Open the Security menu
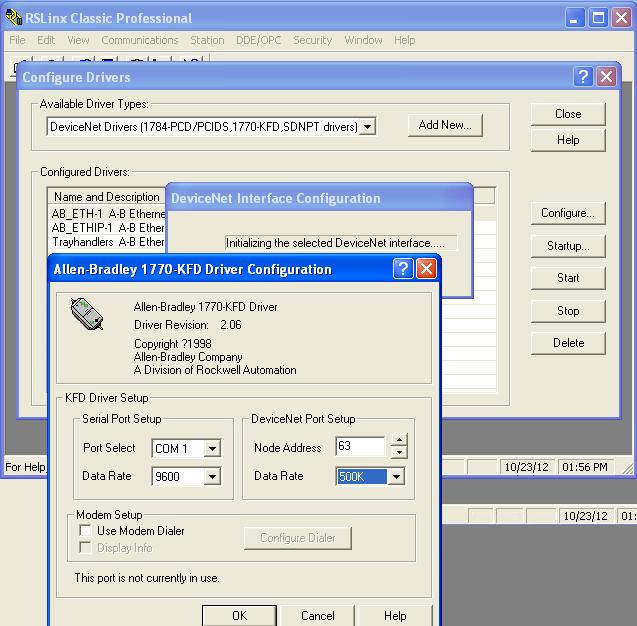This screenshot has height=626, width=637. tap(312, 40)
